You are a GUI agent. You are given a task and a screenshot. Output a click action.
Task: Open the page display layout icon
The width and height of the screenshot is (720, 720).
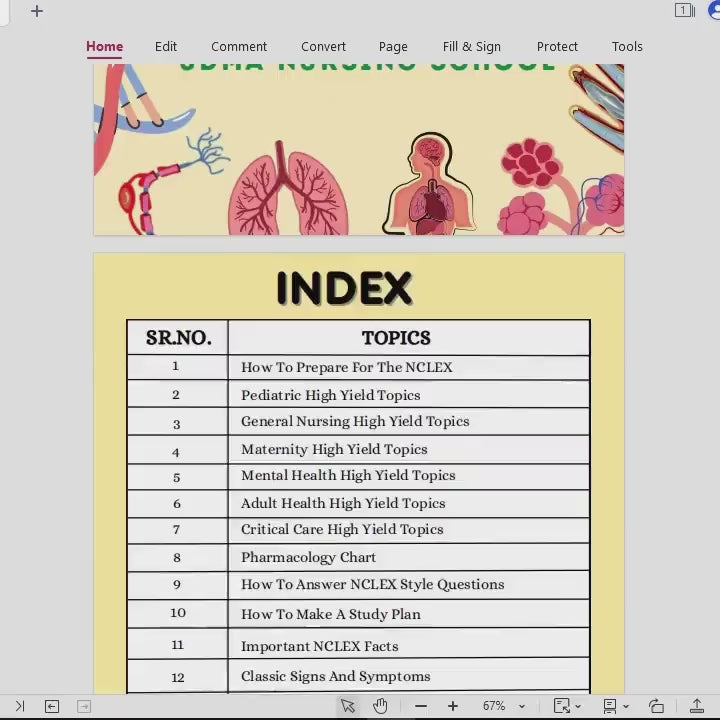610,706
